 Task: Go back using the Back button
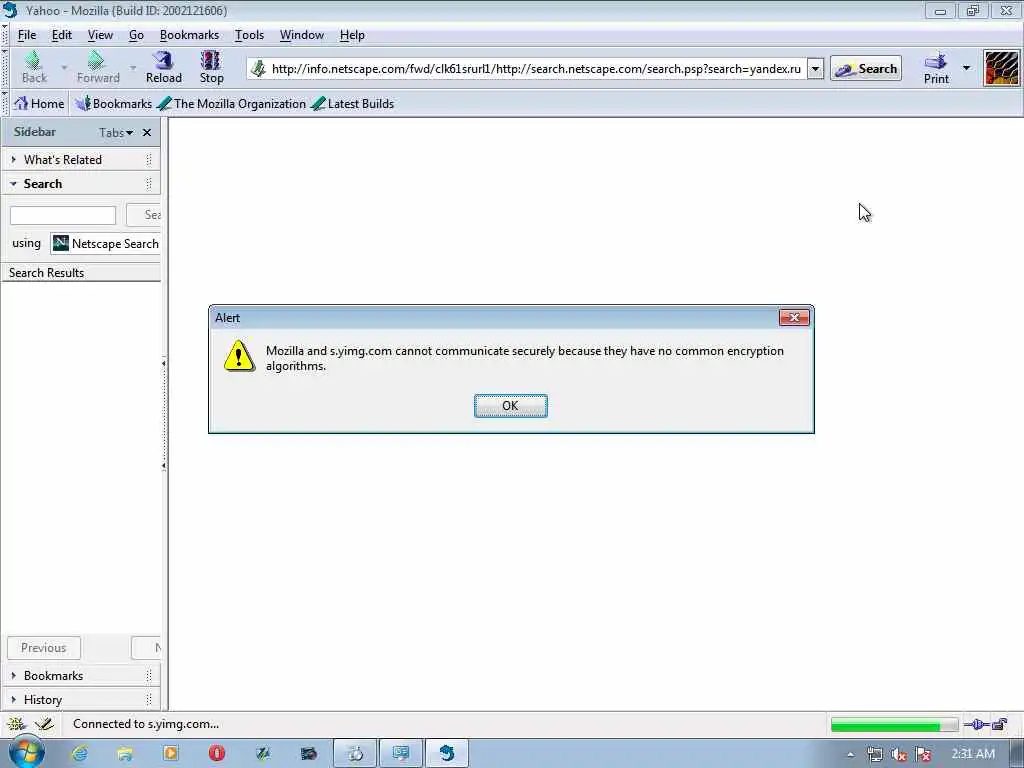coord(34,67)
